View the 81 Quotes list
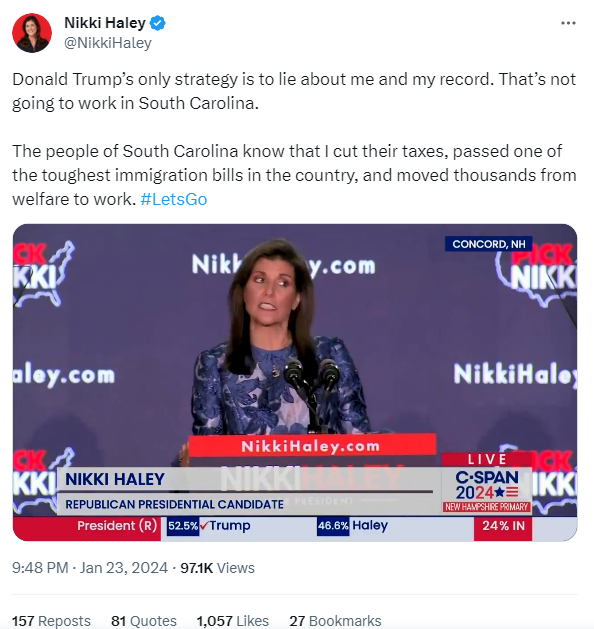The height and width of the screenshot is (629, 594). pos(144,621)
